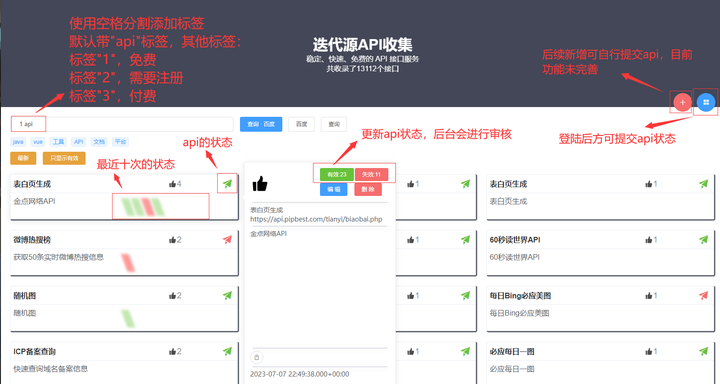Click the white 查询 button
Image resolution: width=720 pixels, height=384 pixels.
pos(334,124)
